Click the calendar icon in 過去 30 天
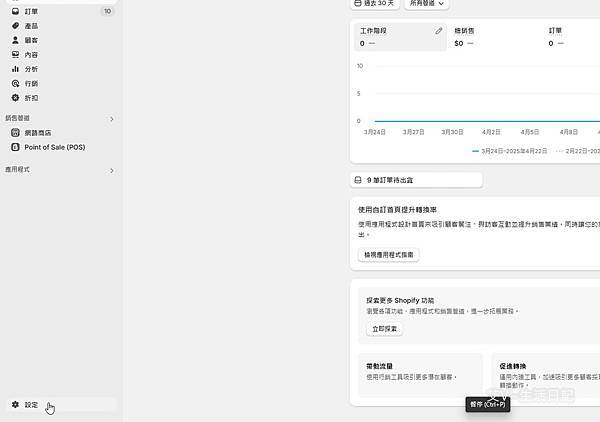 (x=358, y=3)
